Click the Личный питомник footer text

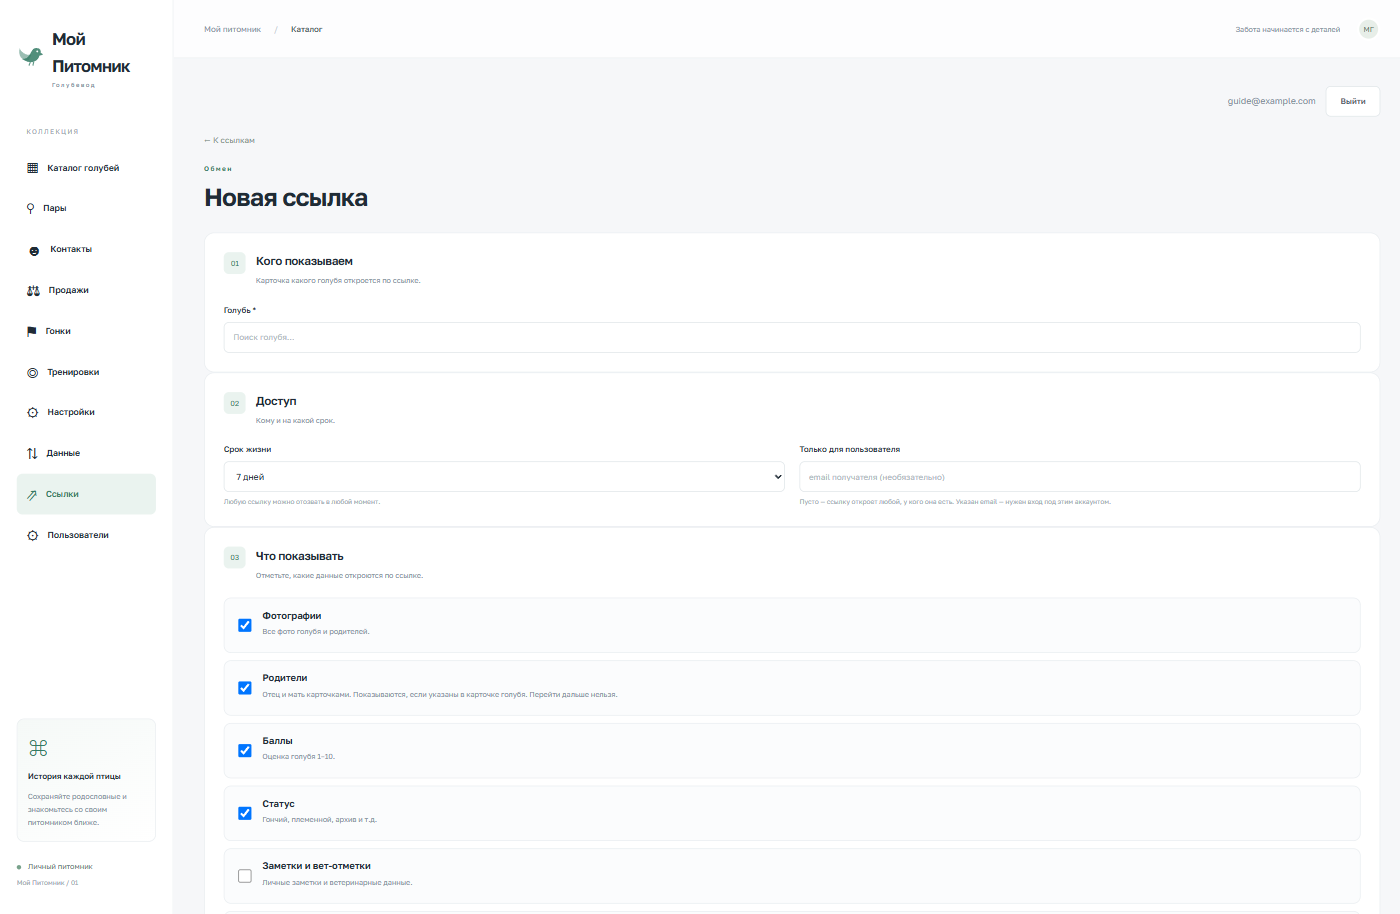(x=60, y=867)
